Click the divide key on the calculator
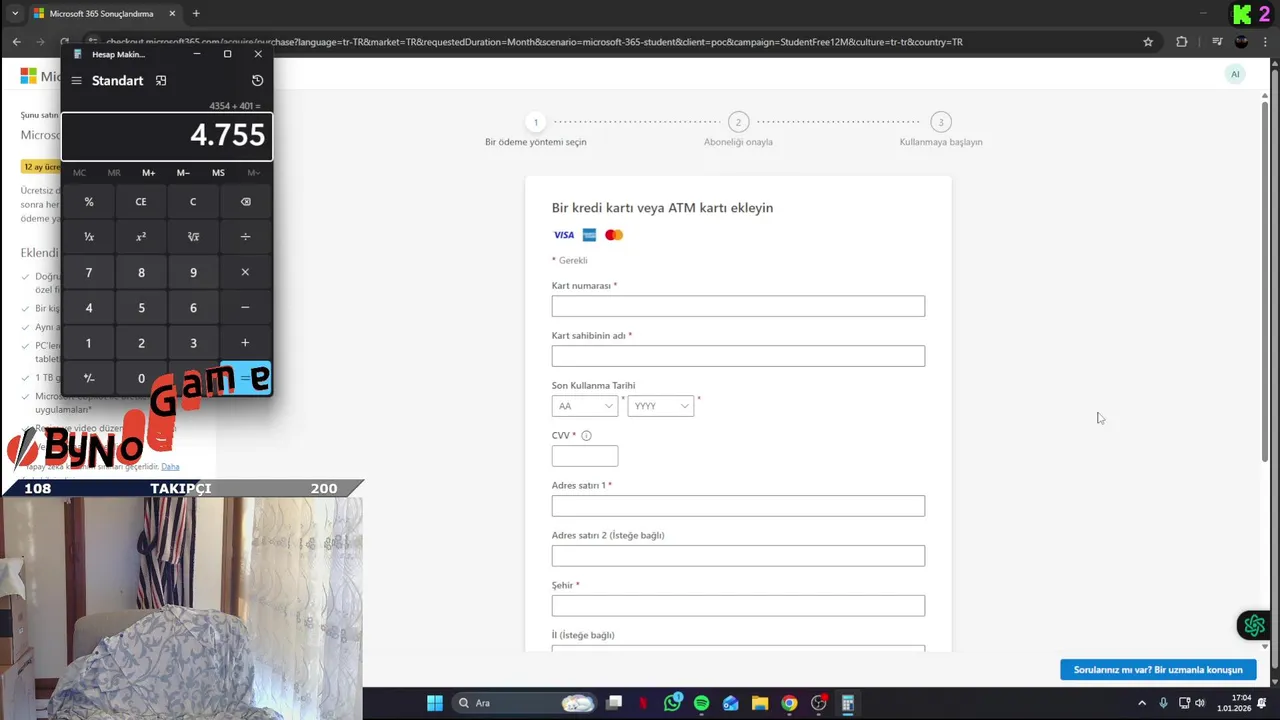 (245, 237)
